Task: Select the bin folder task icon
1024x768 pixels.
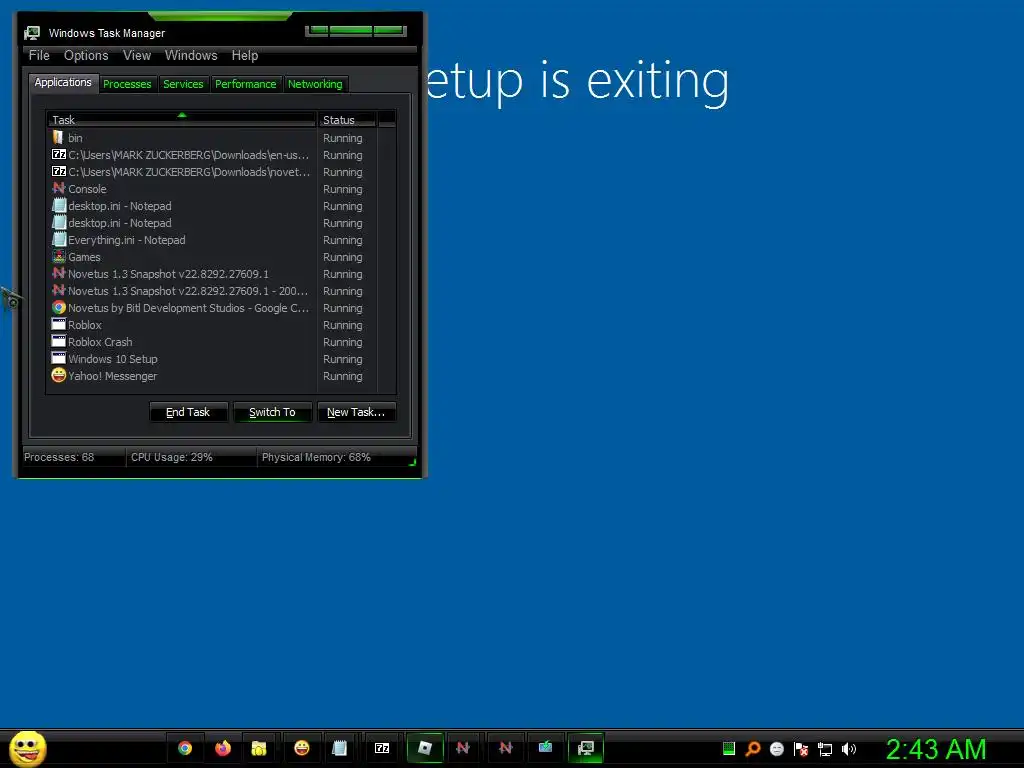Action: 58,138
